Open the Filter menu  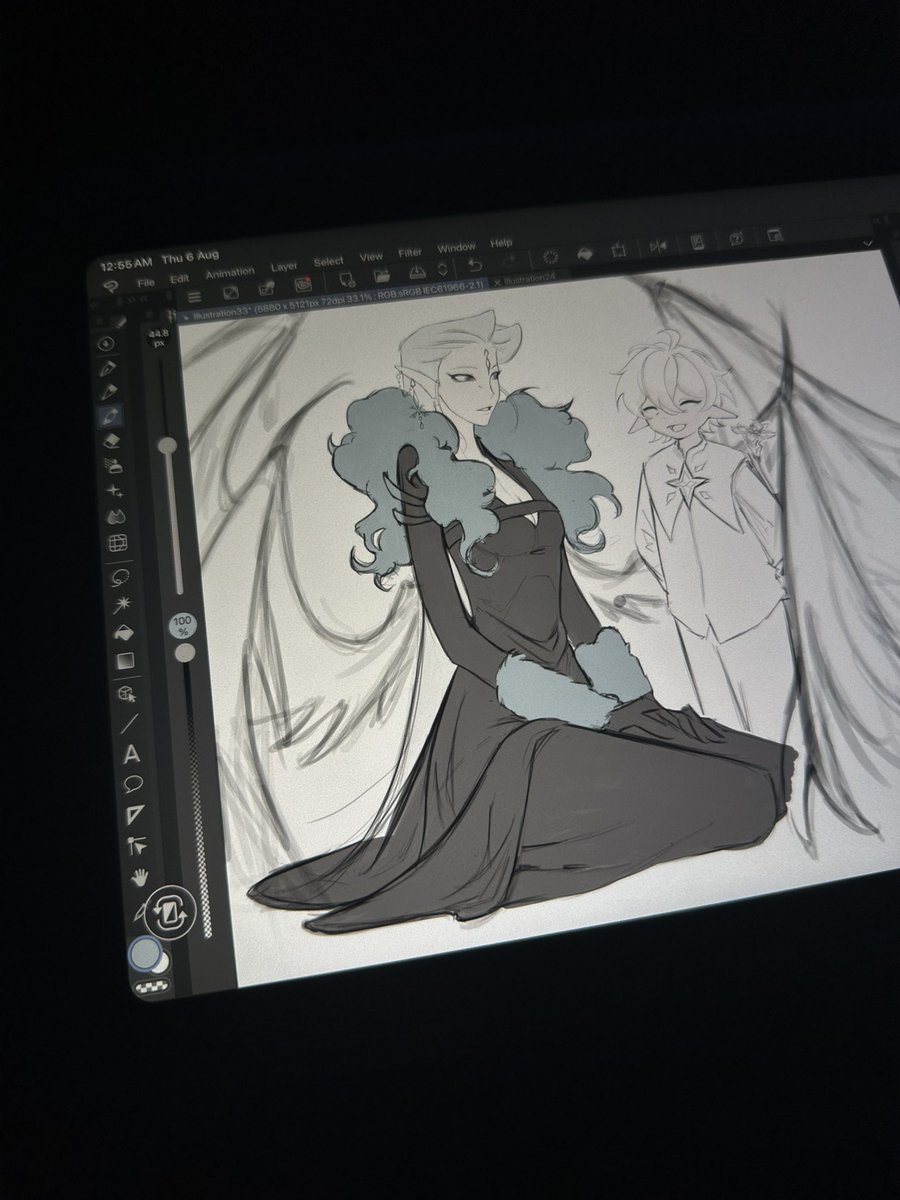point(410,253)
